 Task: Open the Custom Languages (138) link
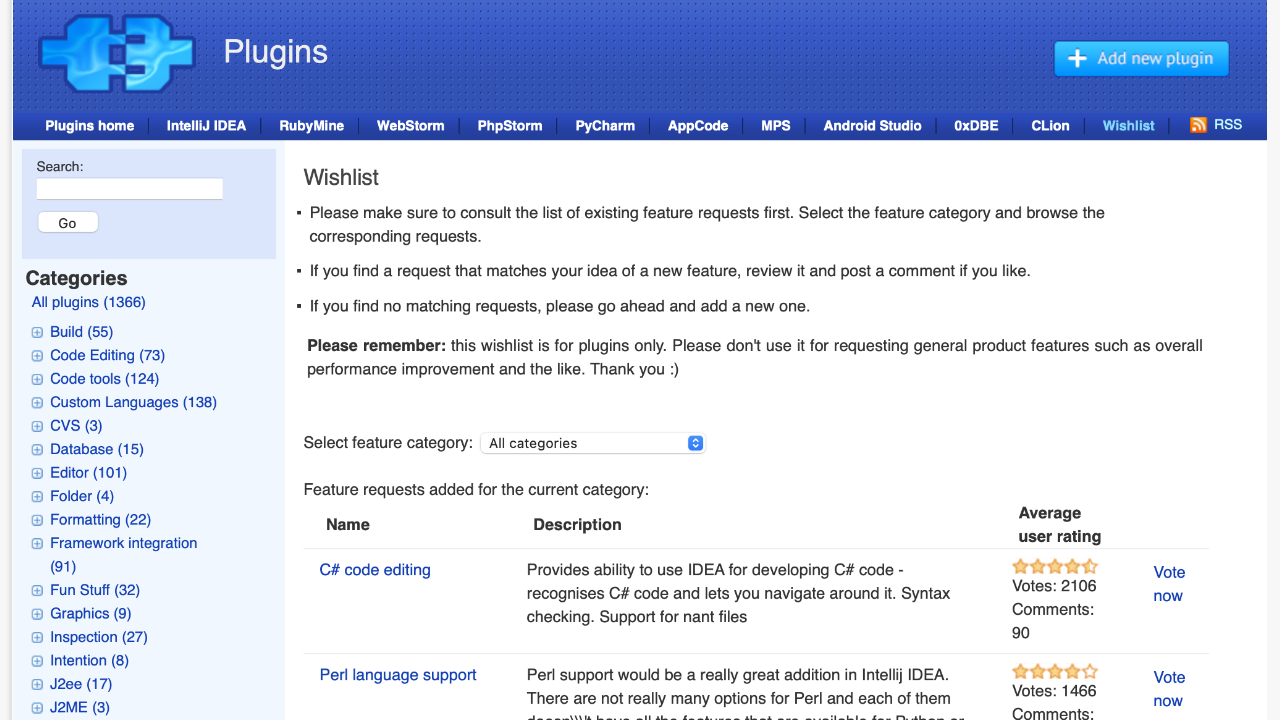click(x=134, y=402)
